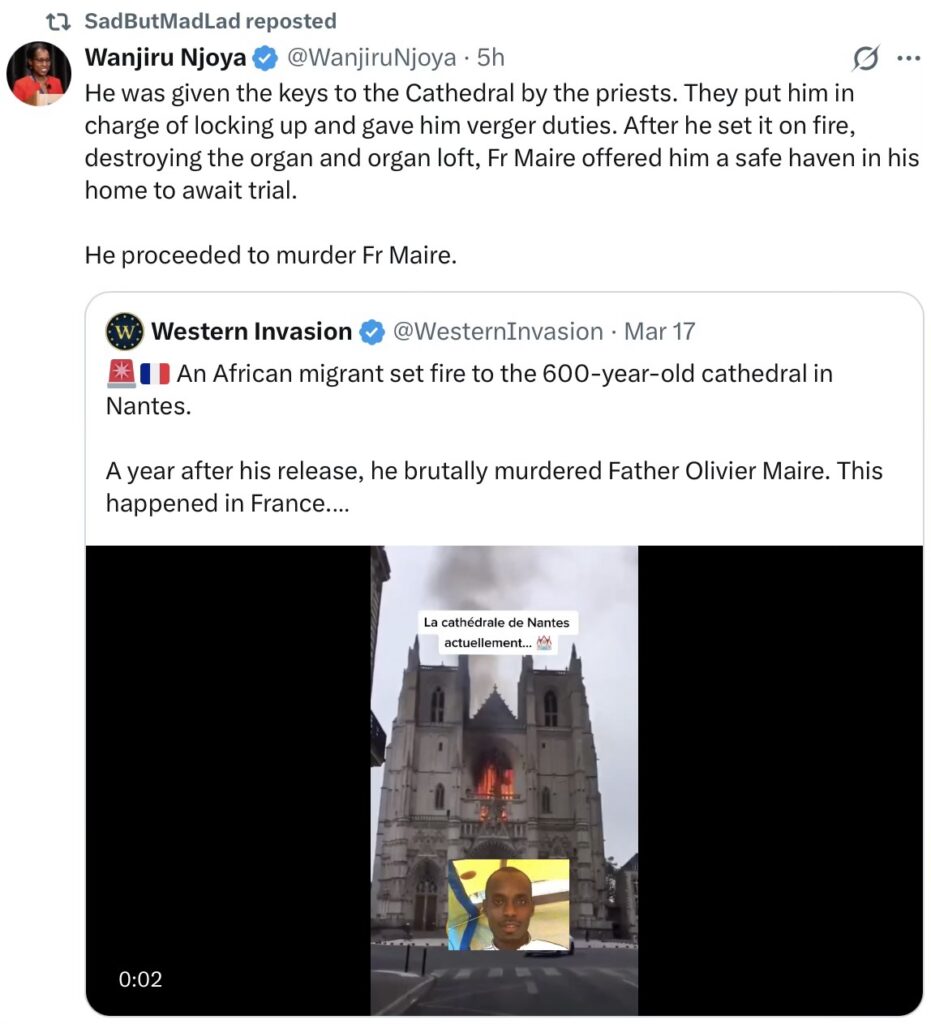931x1024 pixels.
Task: Open the @WesternInvasion handle
Action: pyautogui.click(x=498, y=331)
